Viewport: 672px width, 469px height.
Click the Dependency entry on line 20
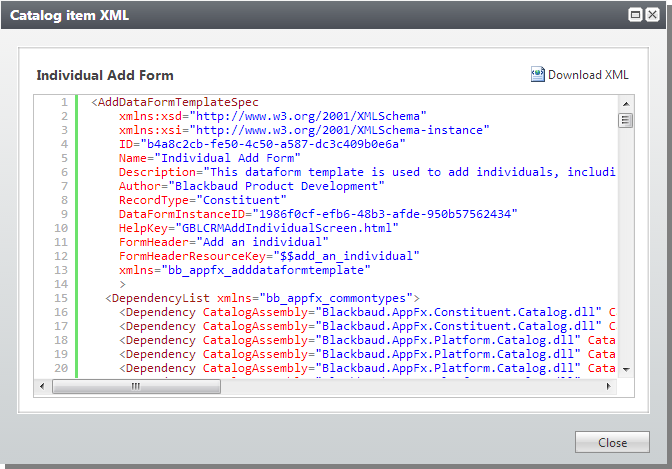pyautogui.click(x=367, y=368)
